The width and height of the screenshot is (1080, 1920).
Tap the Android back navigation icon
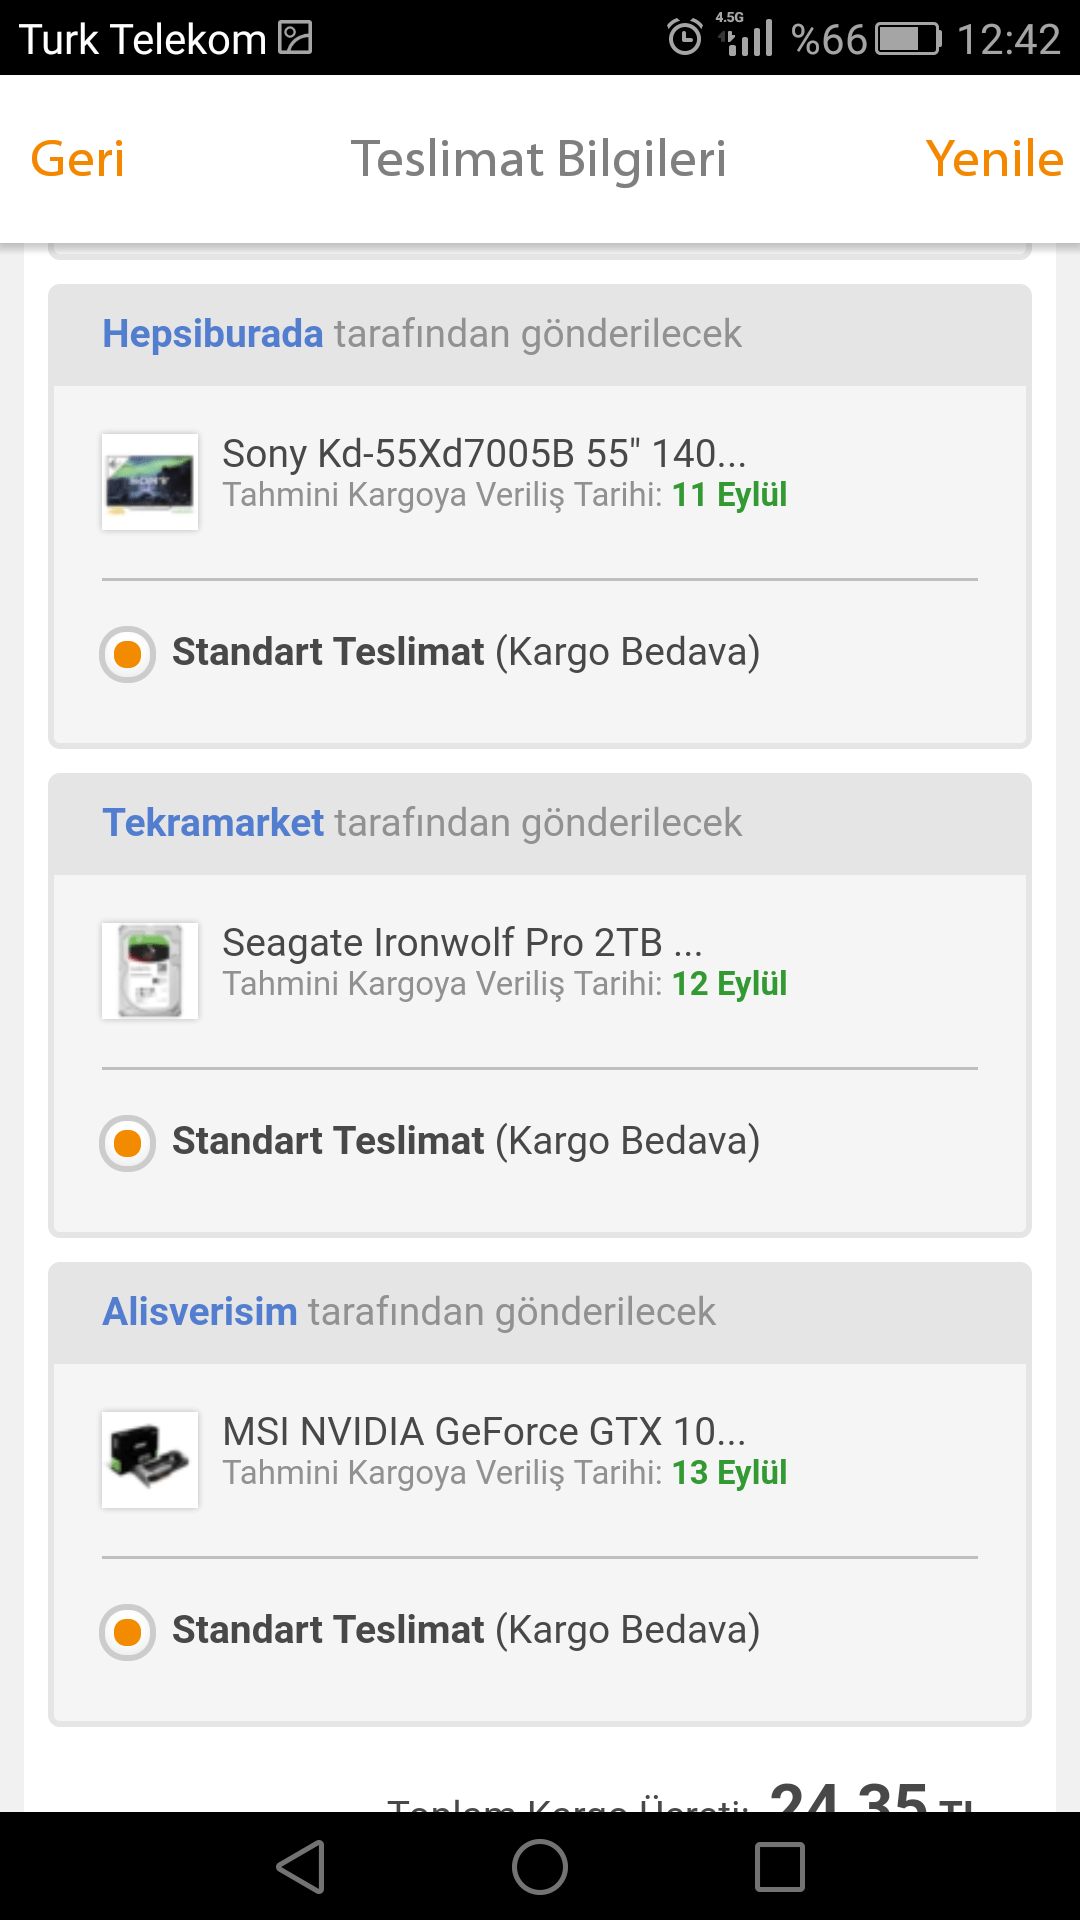coord(301,1866)
